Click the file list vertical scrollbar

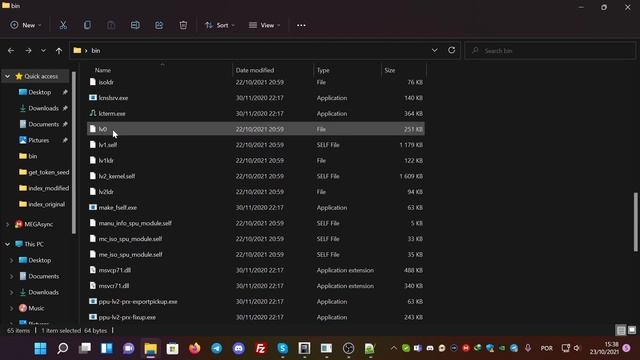click(x=635, y=222)
